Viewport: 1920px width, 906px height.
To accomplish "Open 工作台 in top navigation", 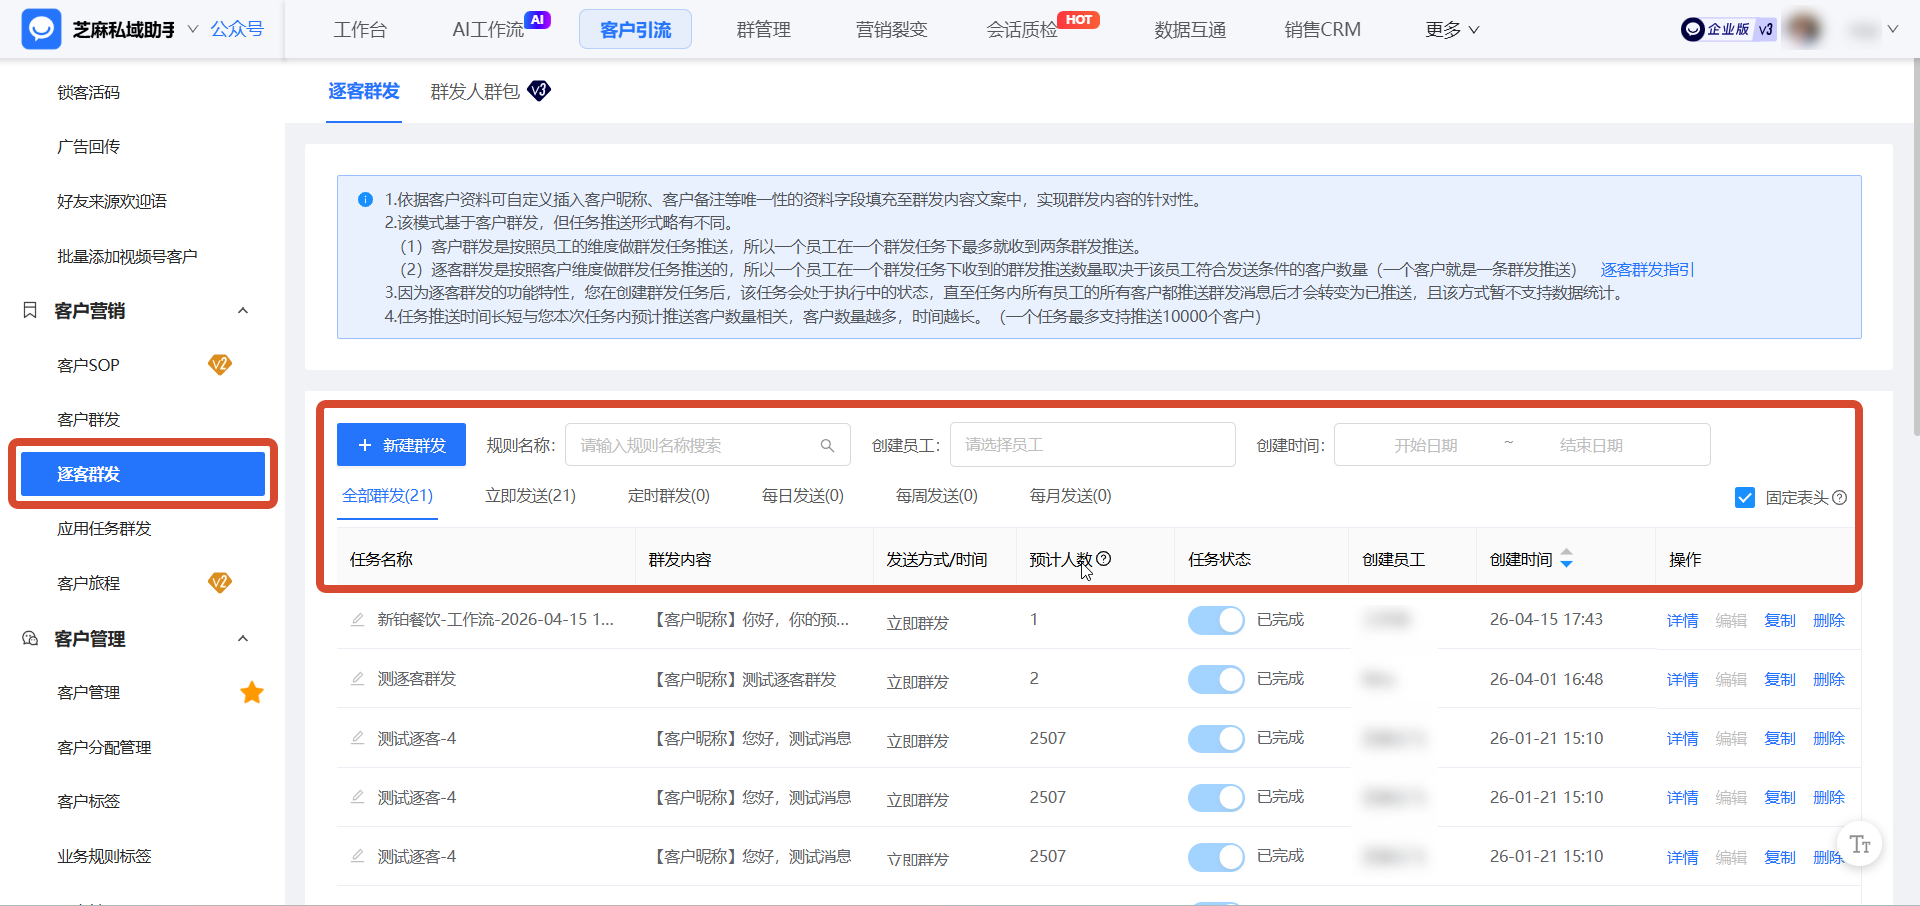I will (x=360, y=30).
